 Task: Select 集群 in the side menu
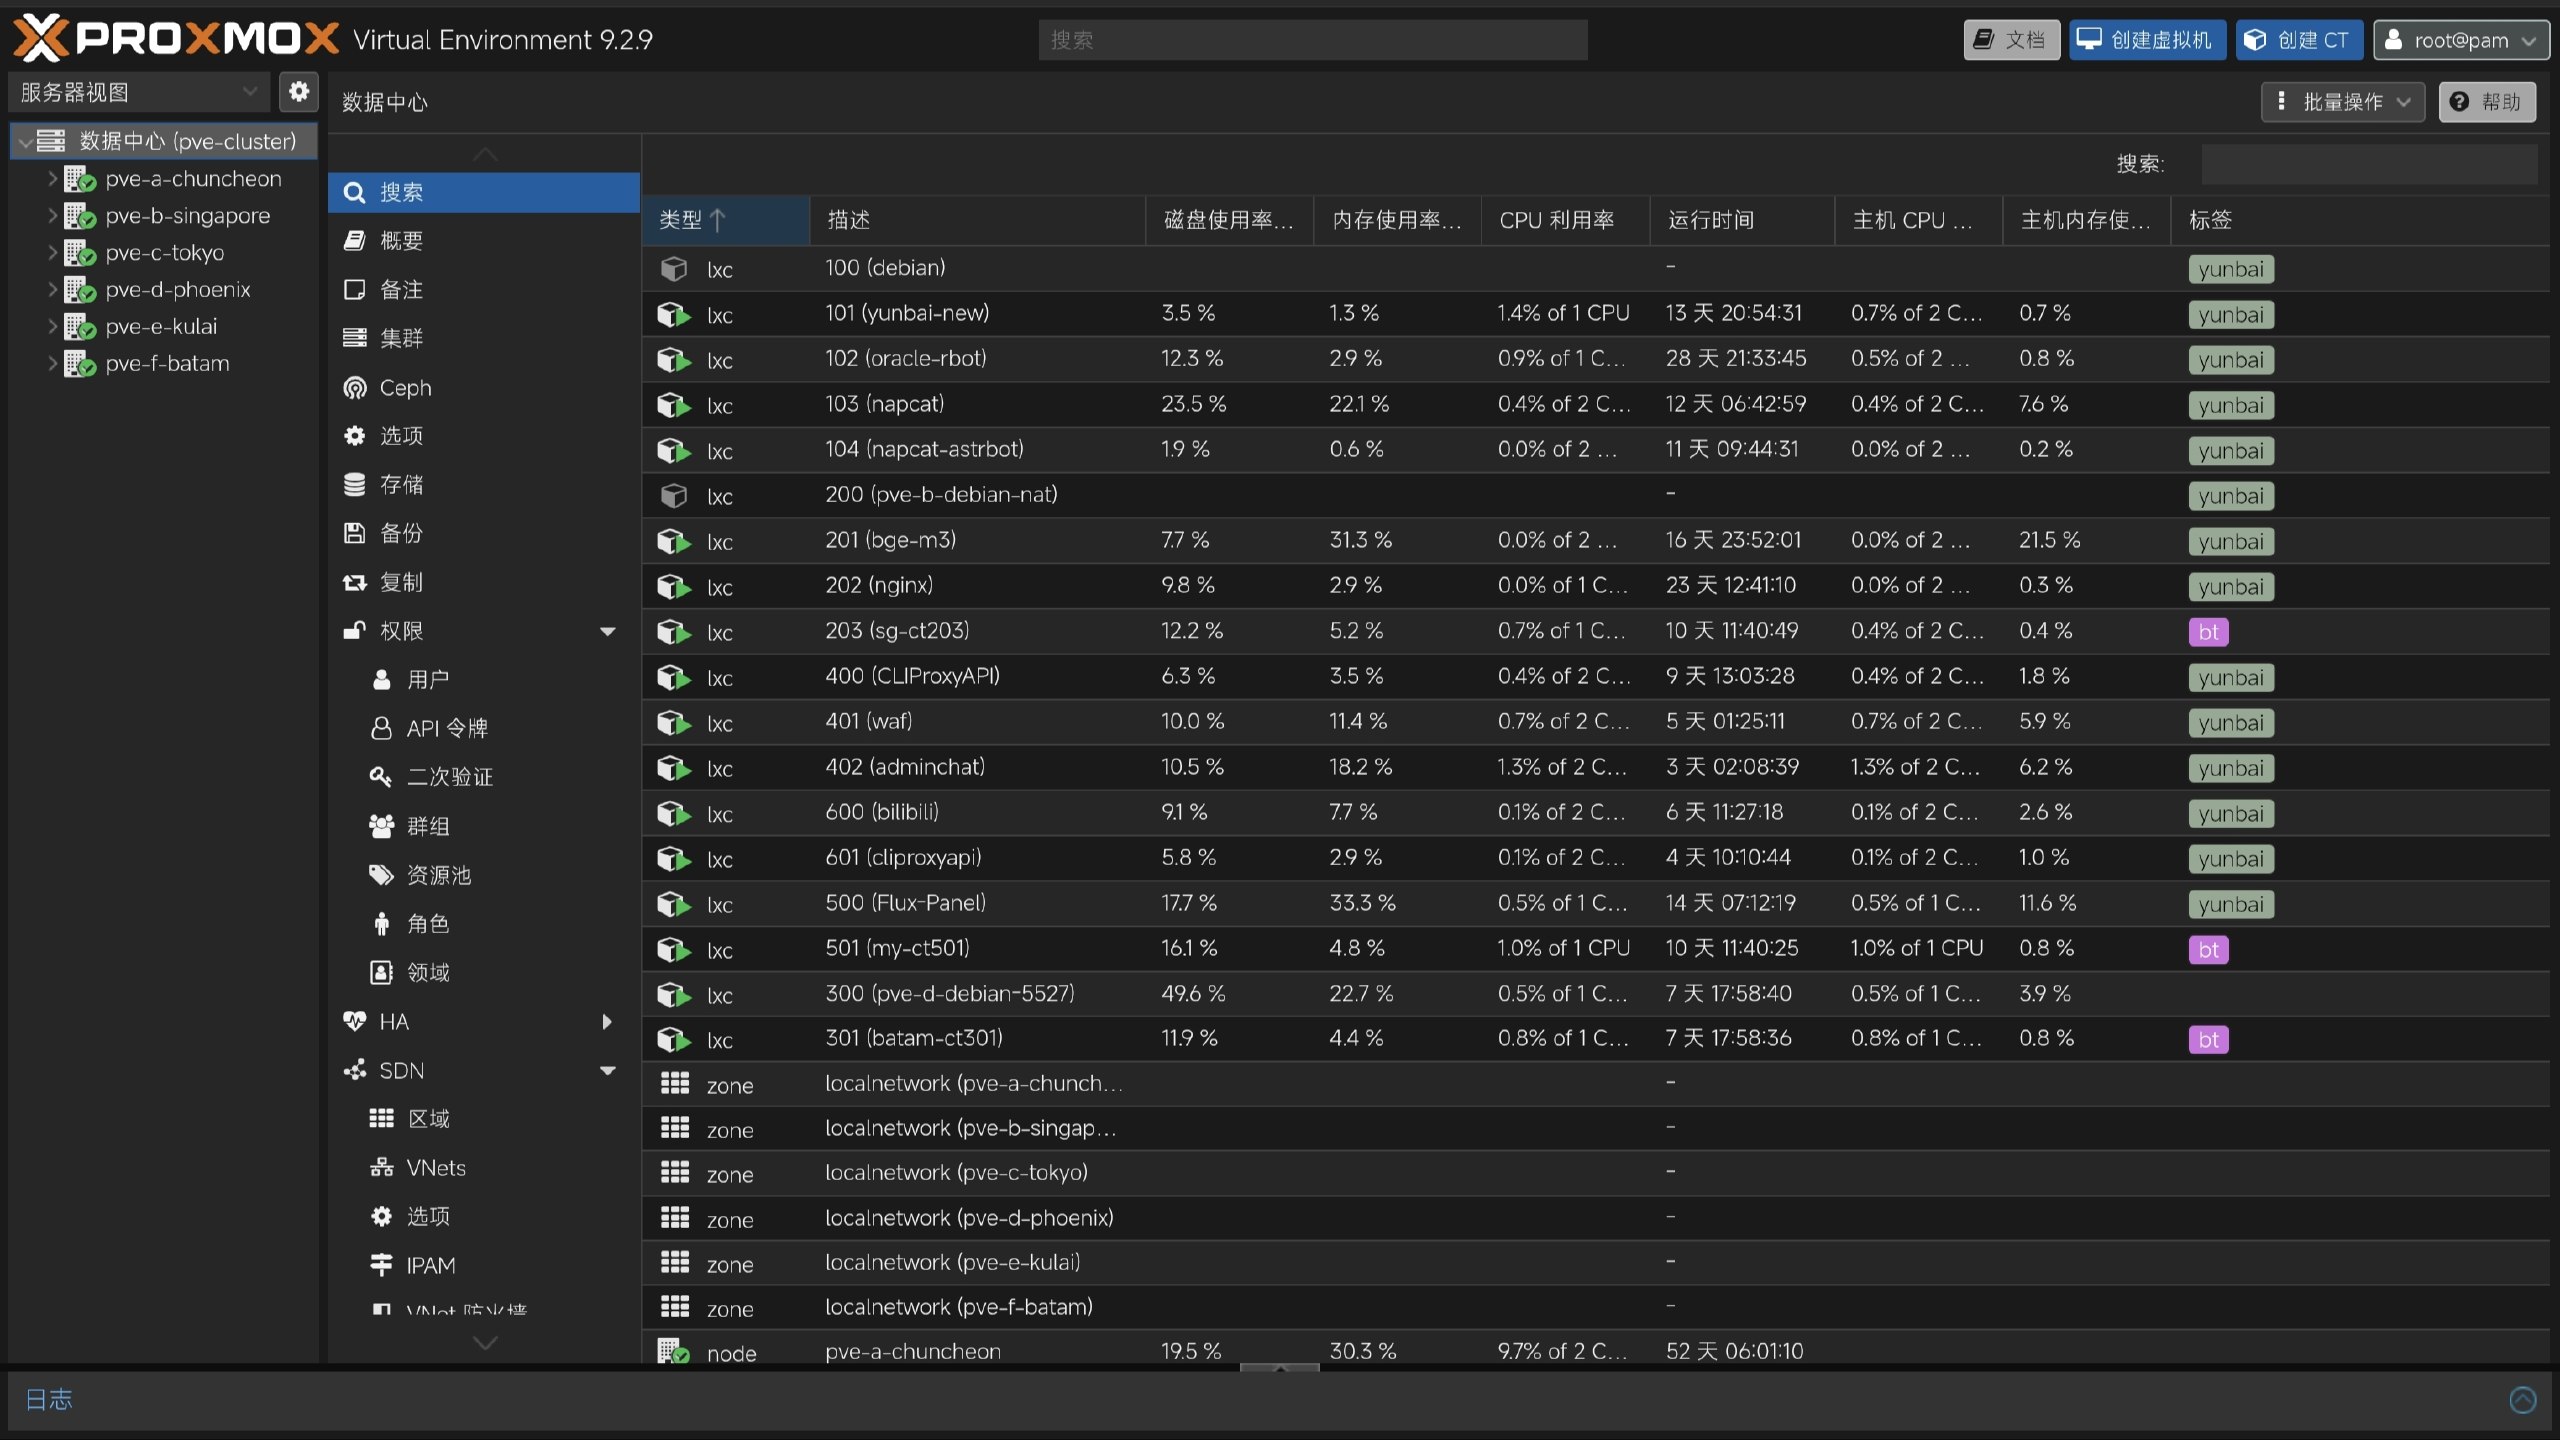point(484,339)
